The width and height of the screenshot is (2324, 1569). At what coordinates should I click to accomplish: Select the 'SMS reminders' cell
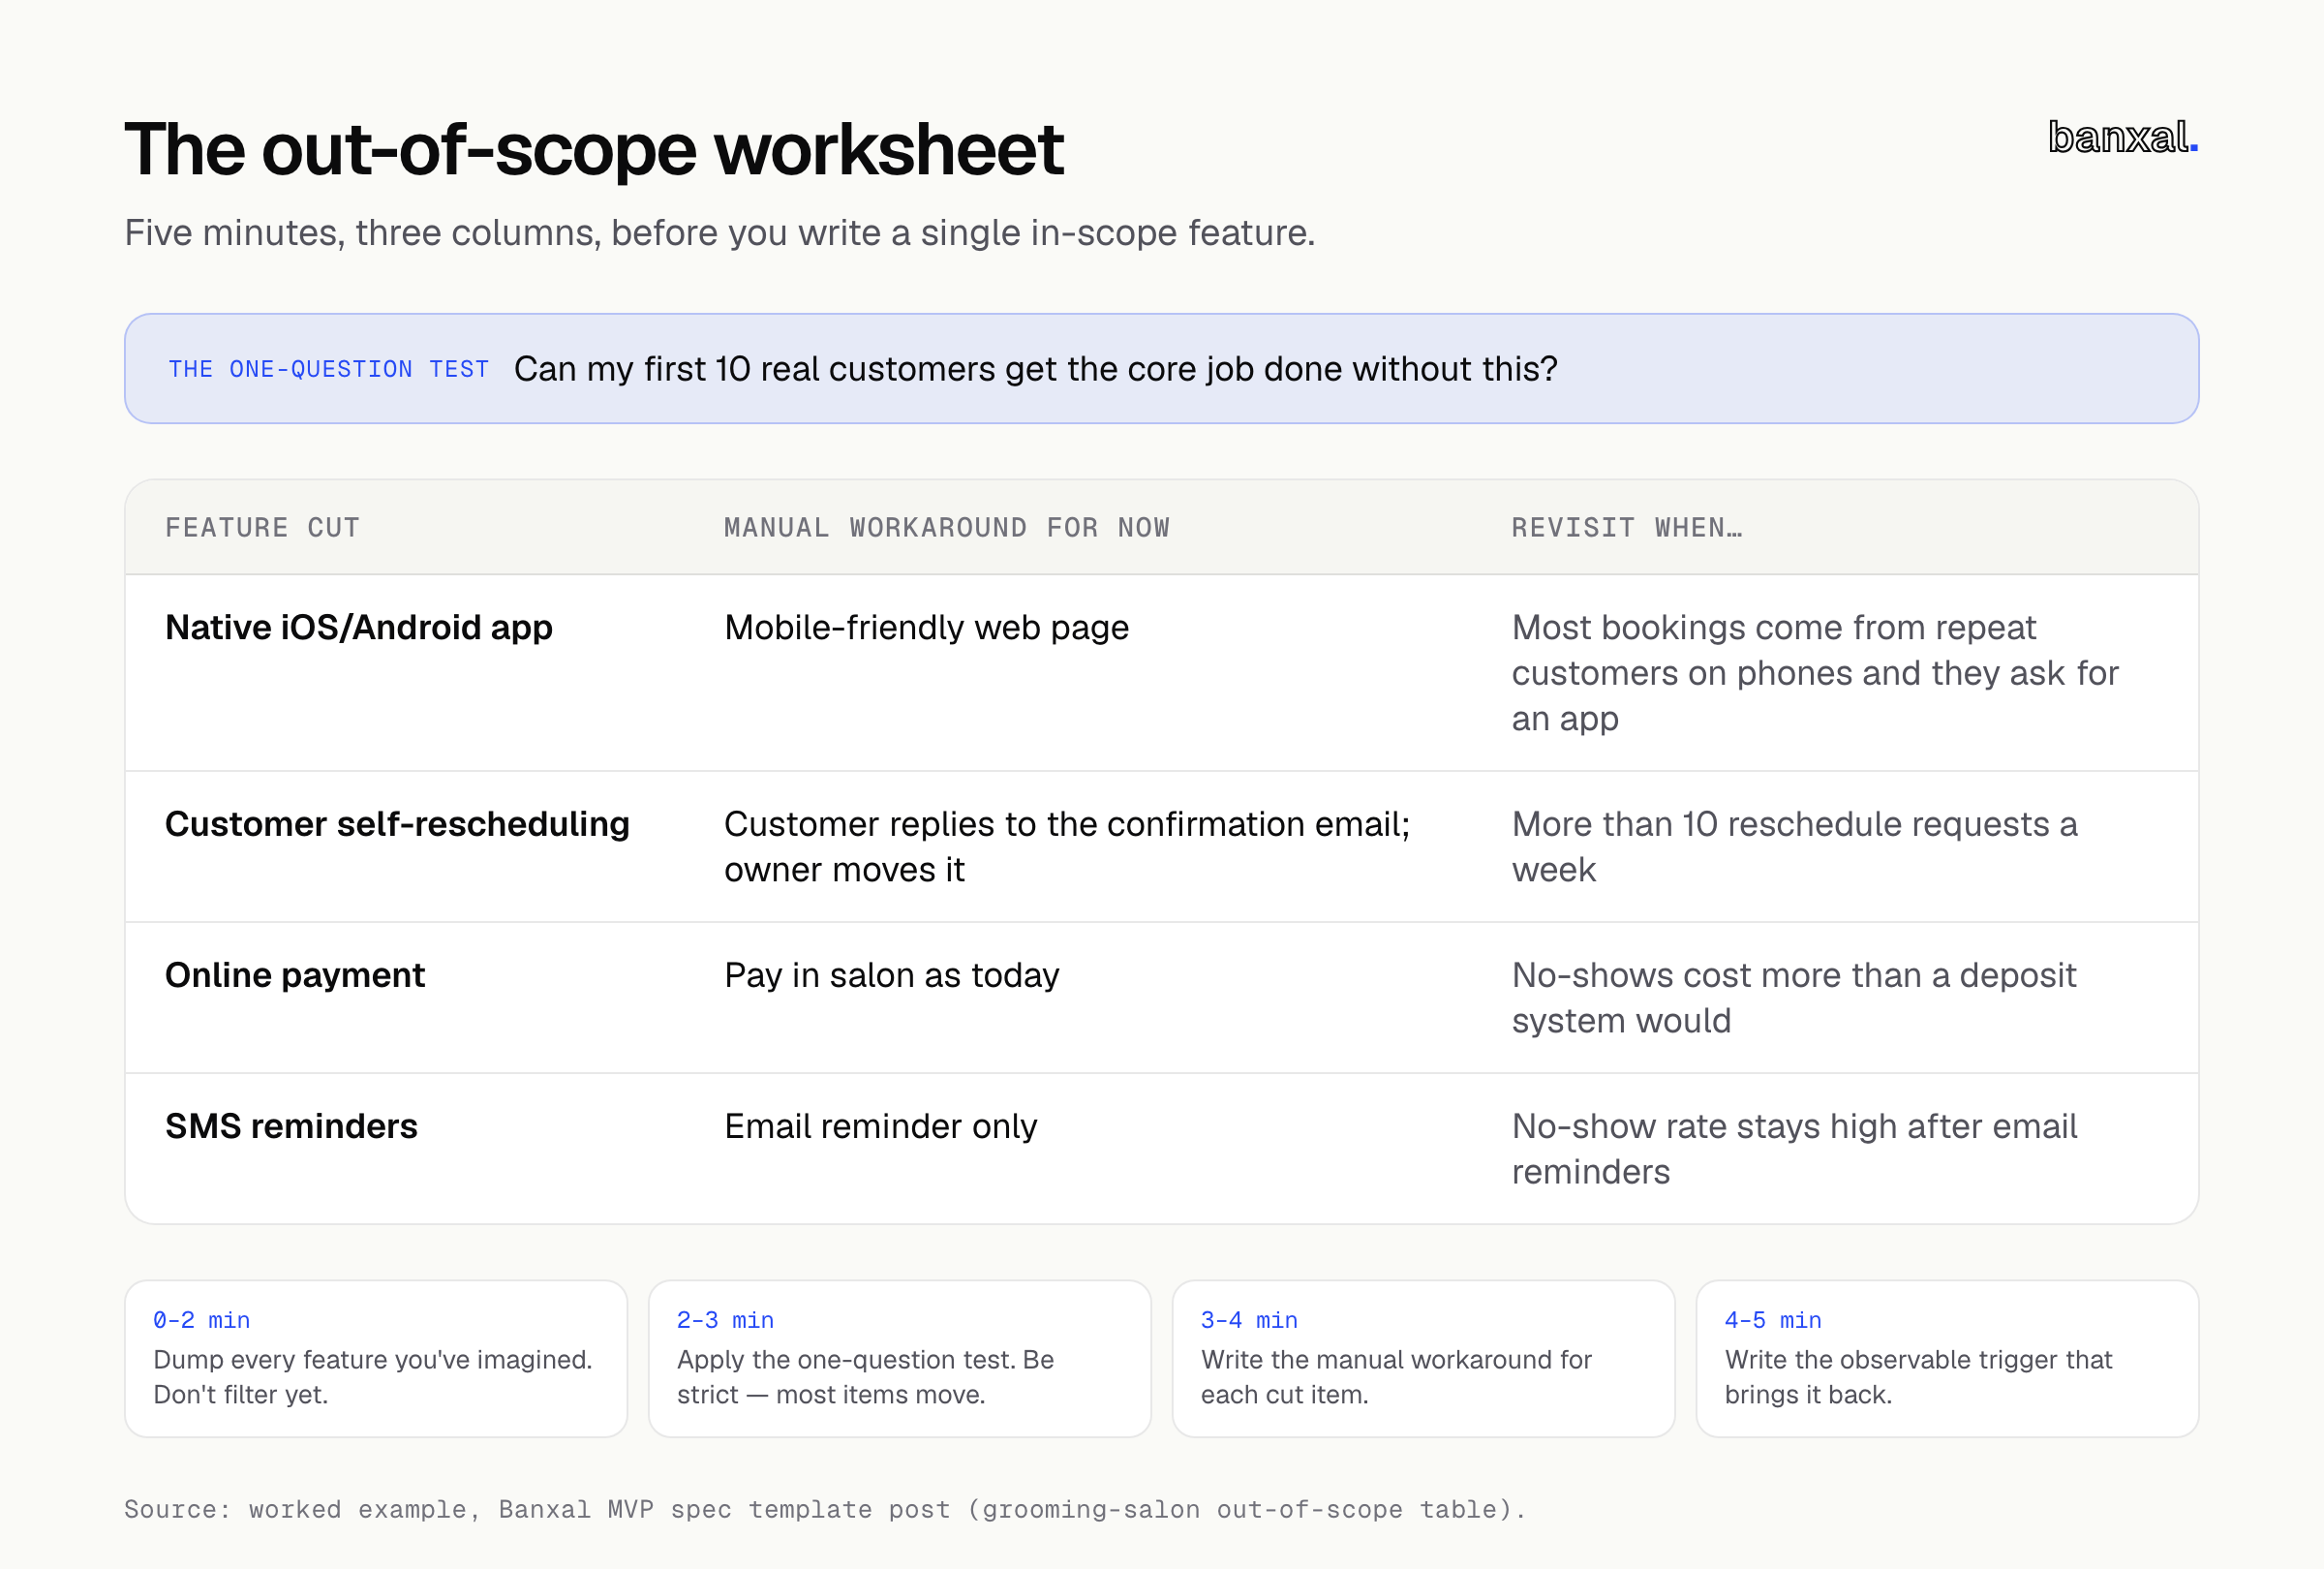click(291, 1126)
